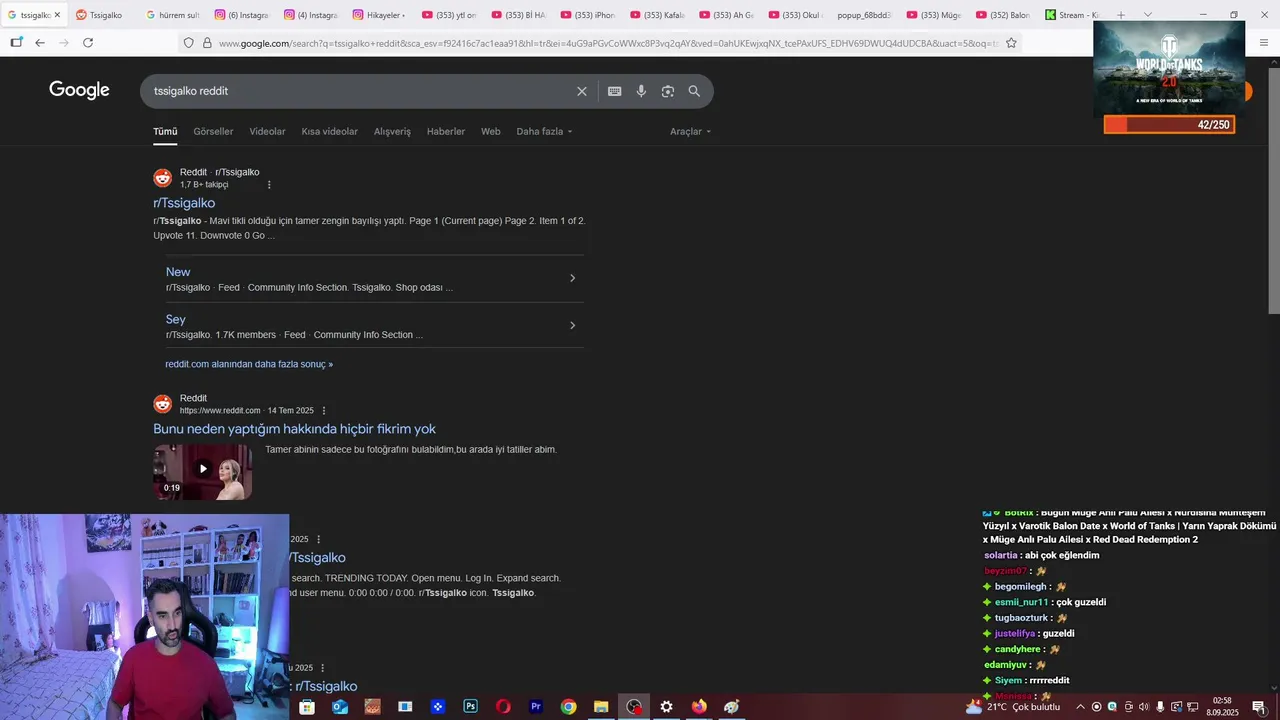Open Microsoft Store from the taskbar
The height and width of the screenshot is (720, 1280).
tap(307, 707)
